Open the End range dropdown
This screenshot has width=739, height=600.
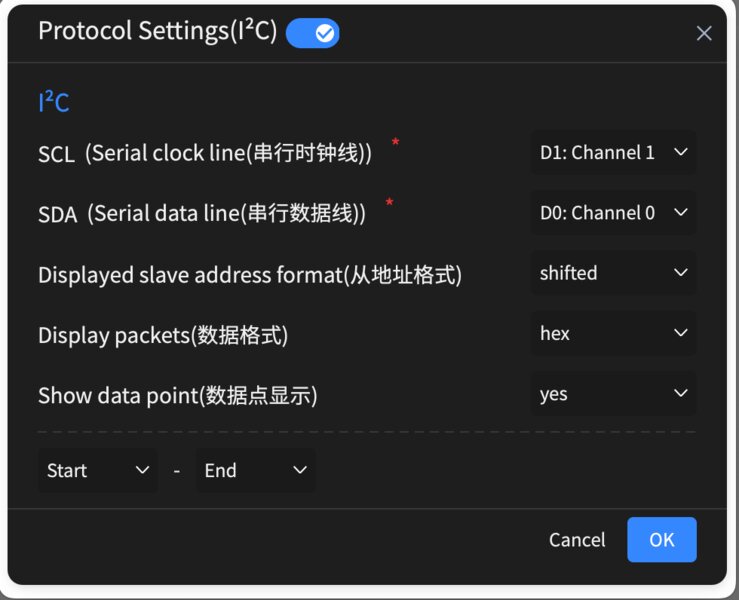[255, 471]
